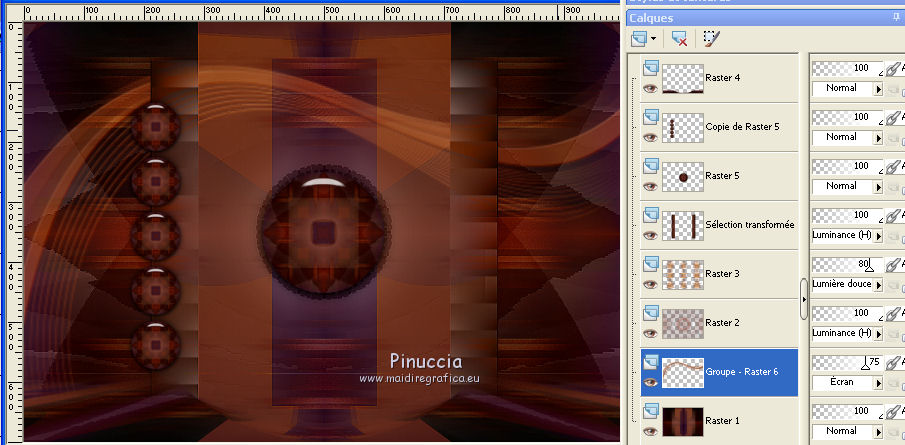Open Lumière douce blend dropdown for Raster 3
This screenshot has height=445, width=905.
pyautogui.click(x=879, y=285)
